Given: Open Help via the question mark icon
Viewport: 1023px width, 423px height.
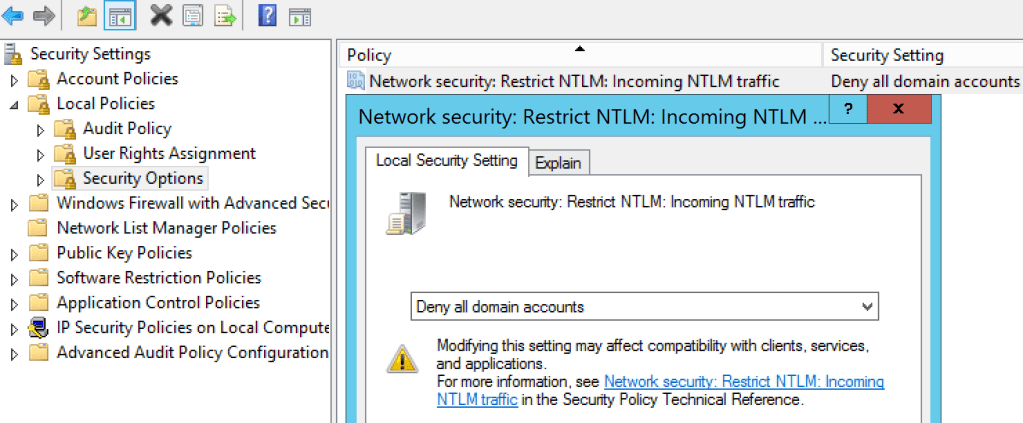Looking at the screenshot, I should click(x=268, y=15).
